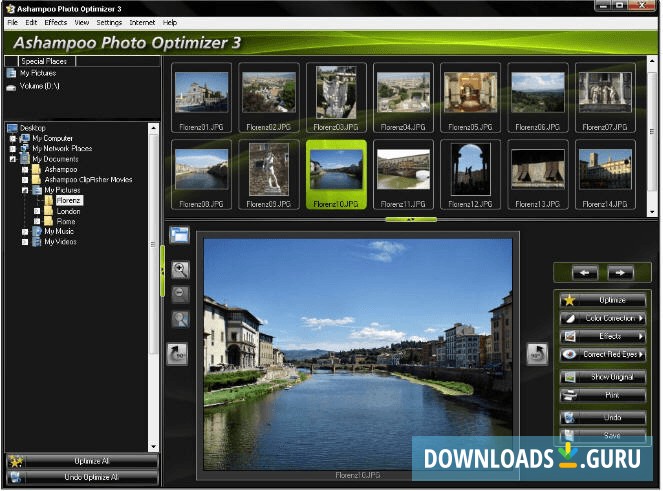
Task: Expand the Ashampoo folder node
Action: (x=25, y=170)
